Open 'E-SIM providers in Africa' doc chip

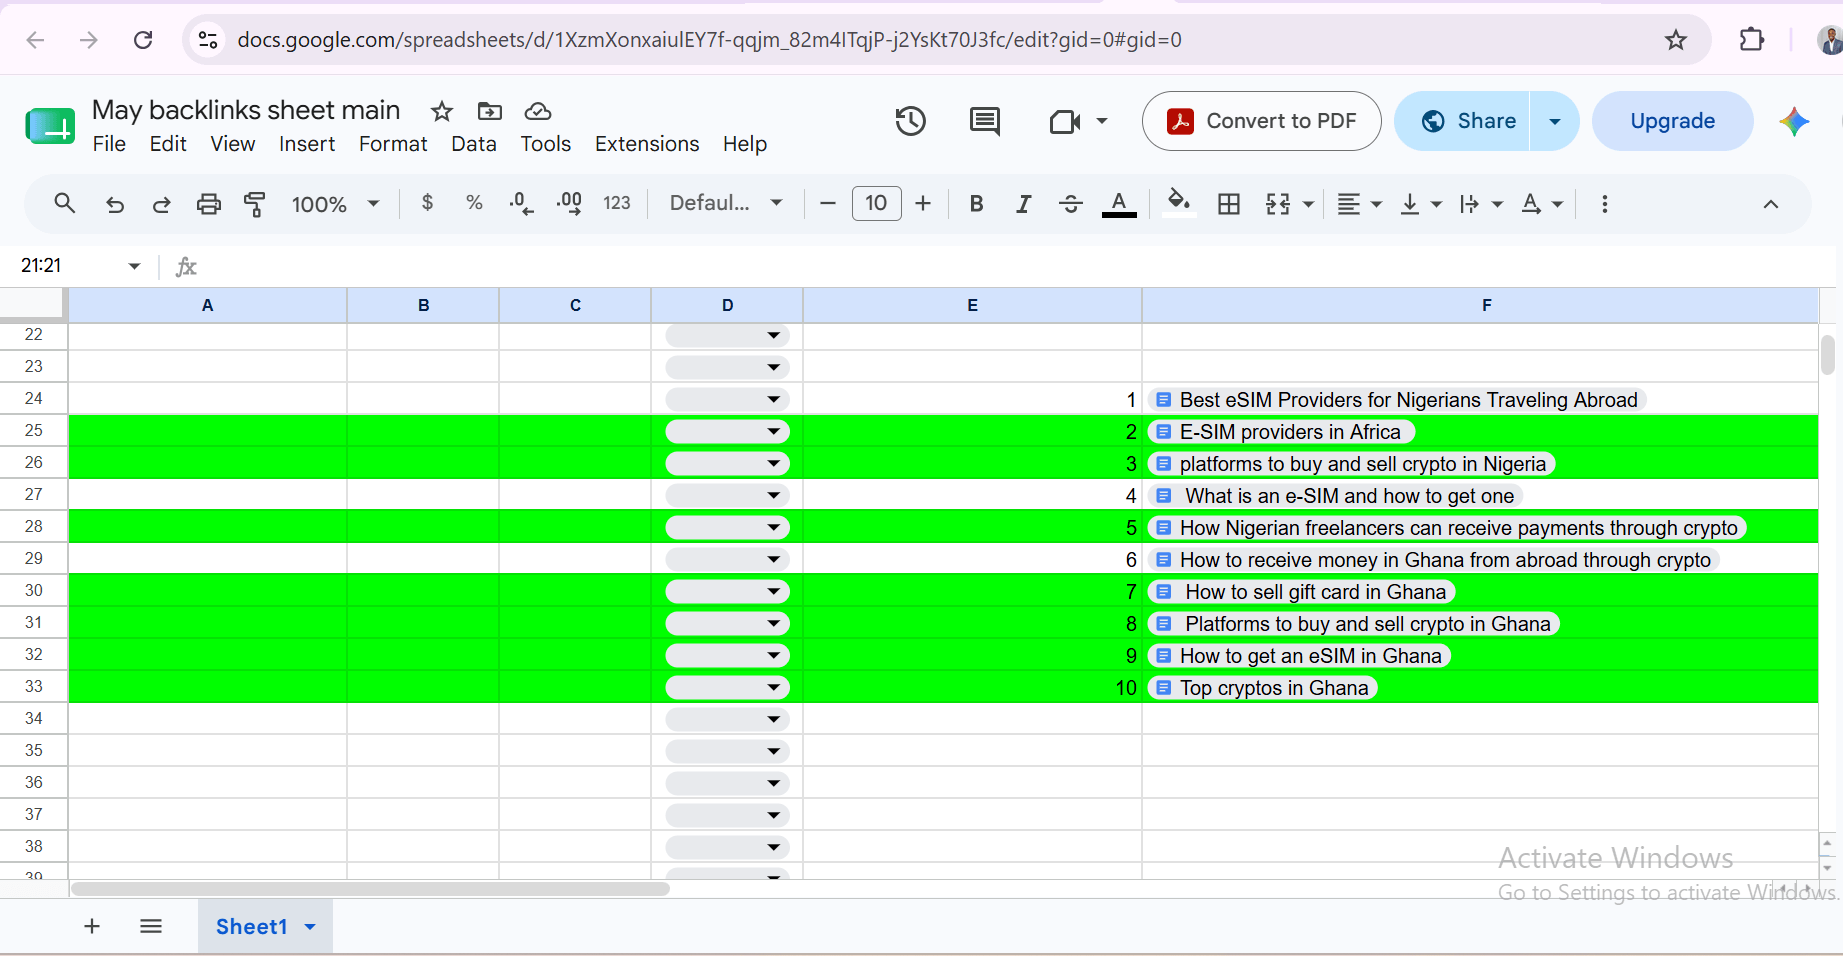[1280, 432]
